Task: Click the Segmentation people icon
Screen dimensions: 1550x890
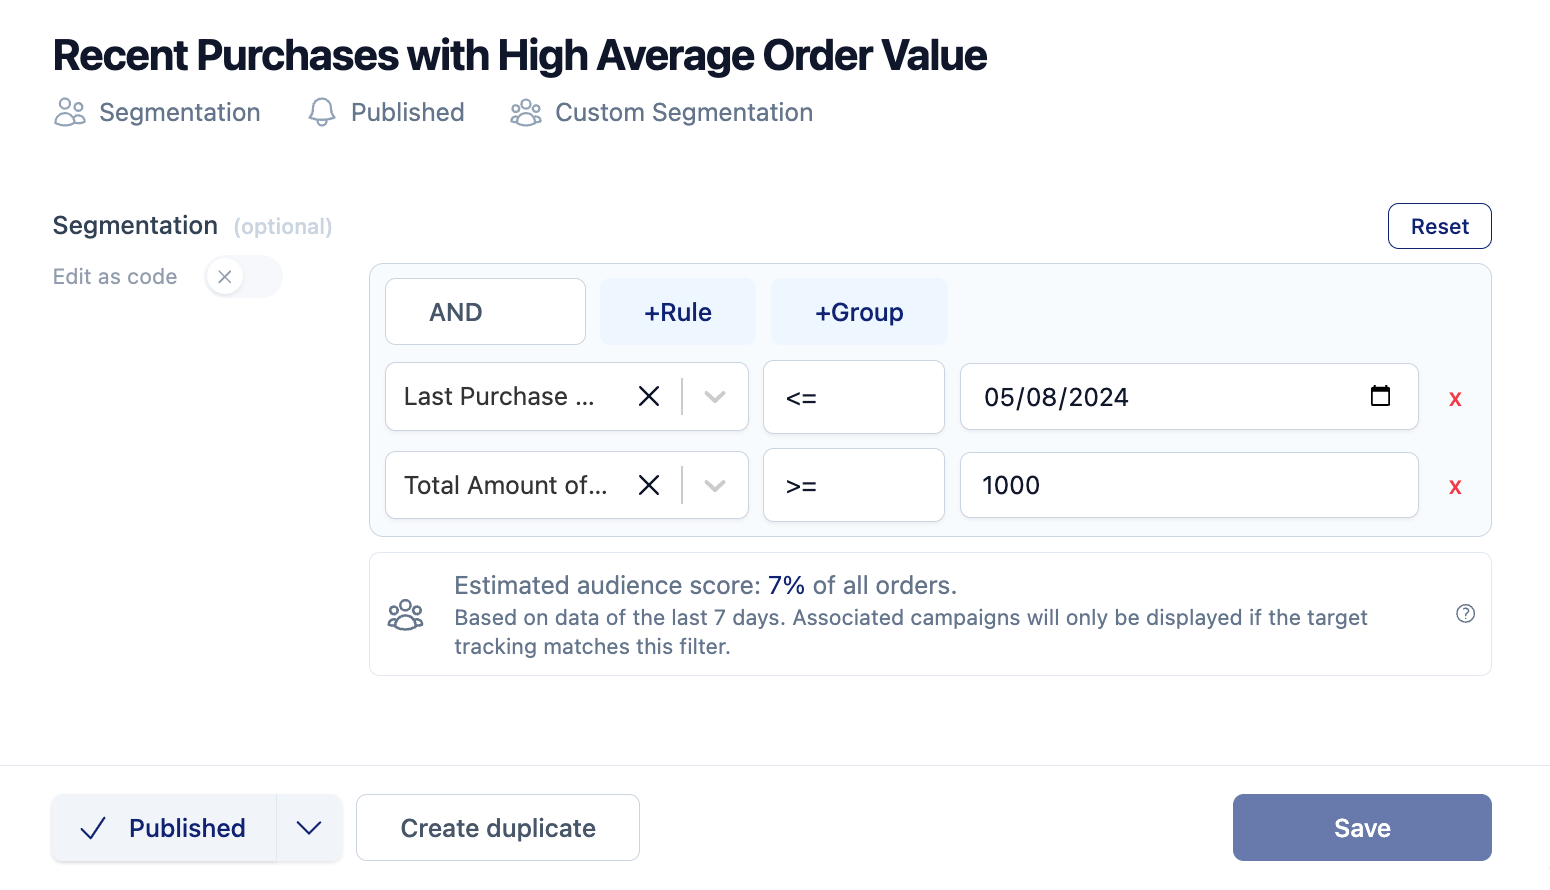Action: [69, 112]
